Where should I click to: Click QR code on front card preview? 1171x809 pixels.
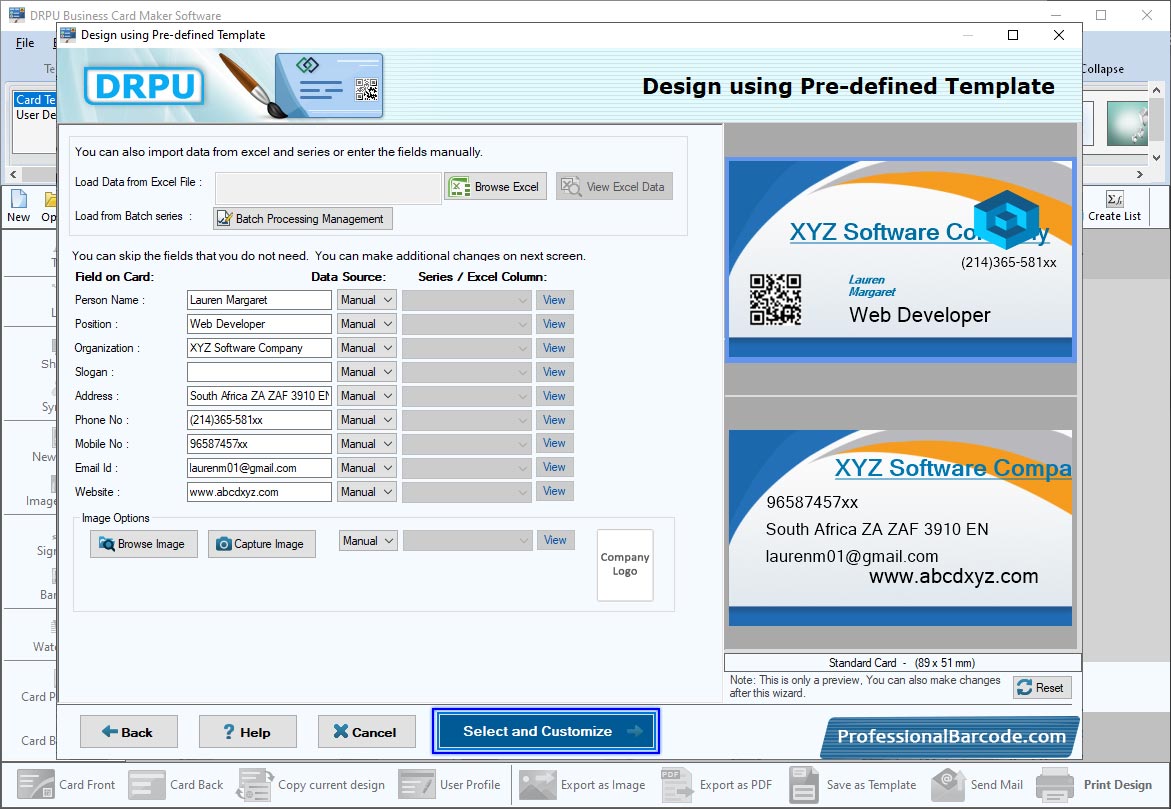(x=775, y=299)
